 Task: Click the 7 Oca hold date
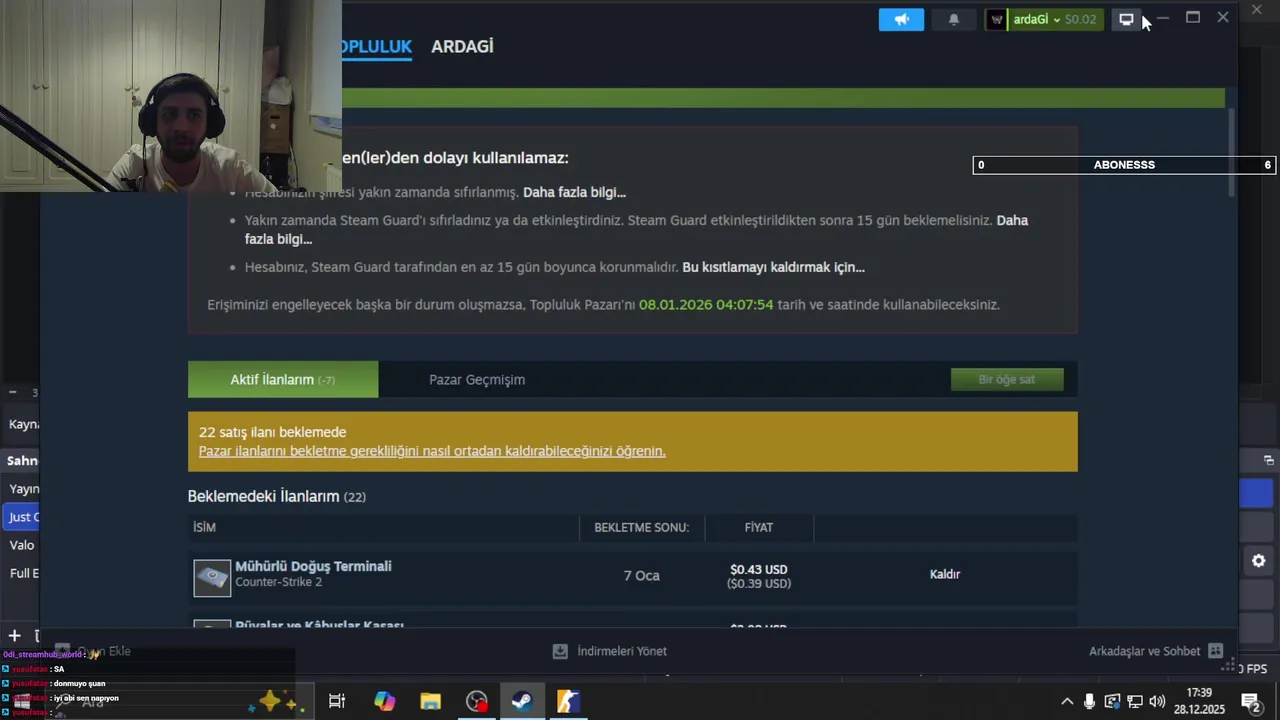point(641,575)
